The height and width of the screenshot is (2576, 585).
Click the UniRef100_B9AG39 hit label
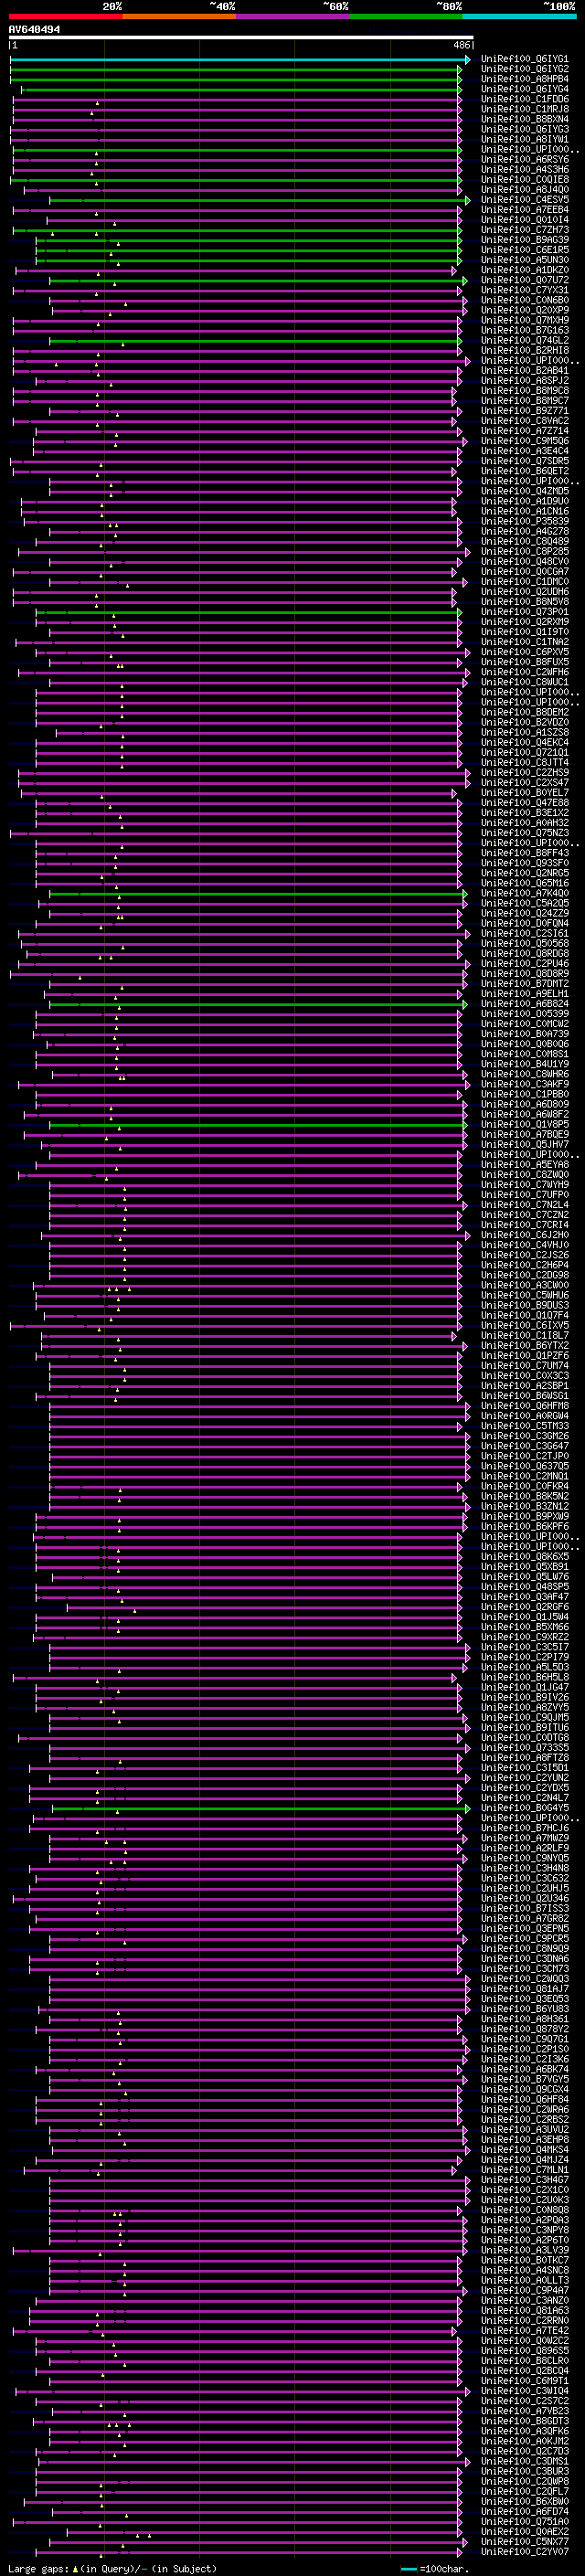pyautogui.click(x=524, y=240)
